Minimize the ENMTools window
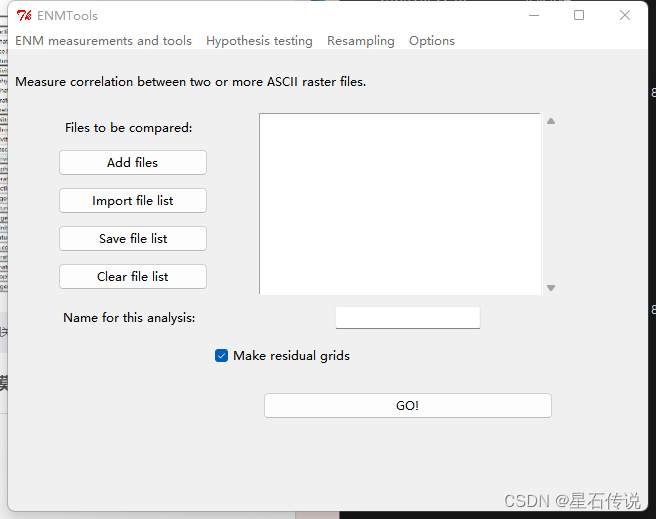 534,15
